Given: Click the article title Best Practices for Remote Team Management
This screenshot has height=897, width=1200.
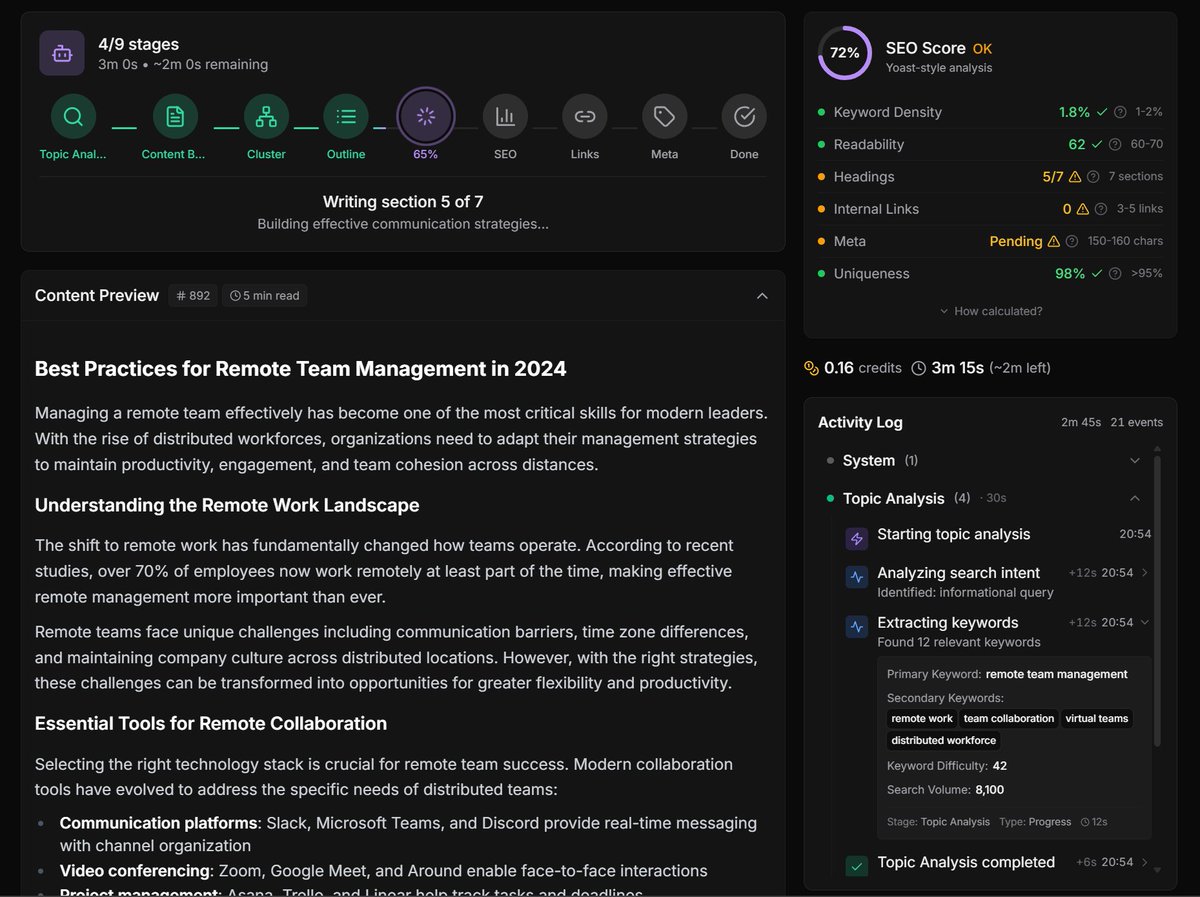Looking at the screenshot, I should point(301,369).
